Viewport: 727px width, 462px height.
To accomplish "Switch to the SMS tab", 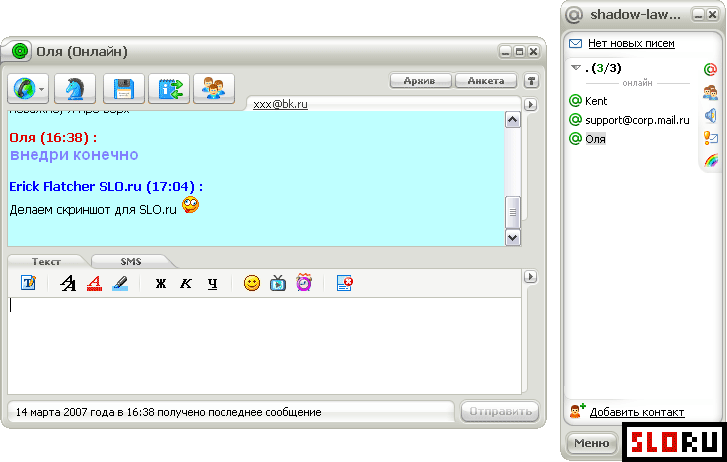I will (x=131, y=261).
